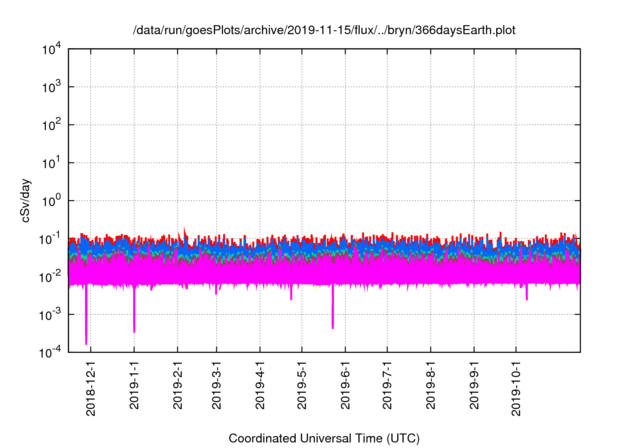Select the 2019-2-1 date tick label

pyautogui.click(x=177, y=384)
